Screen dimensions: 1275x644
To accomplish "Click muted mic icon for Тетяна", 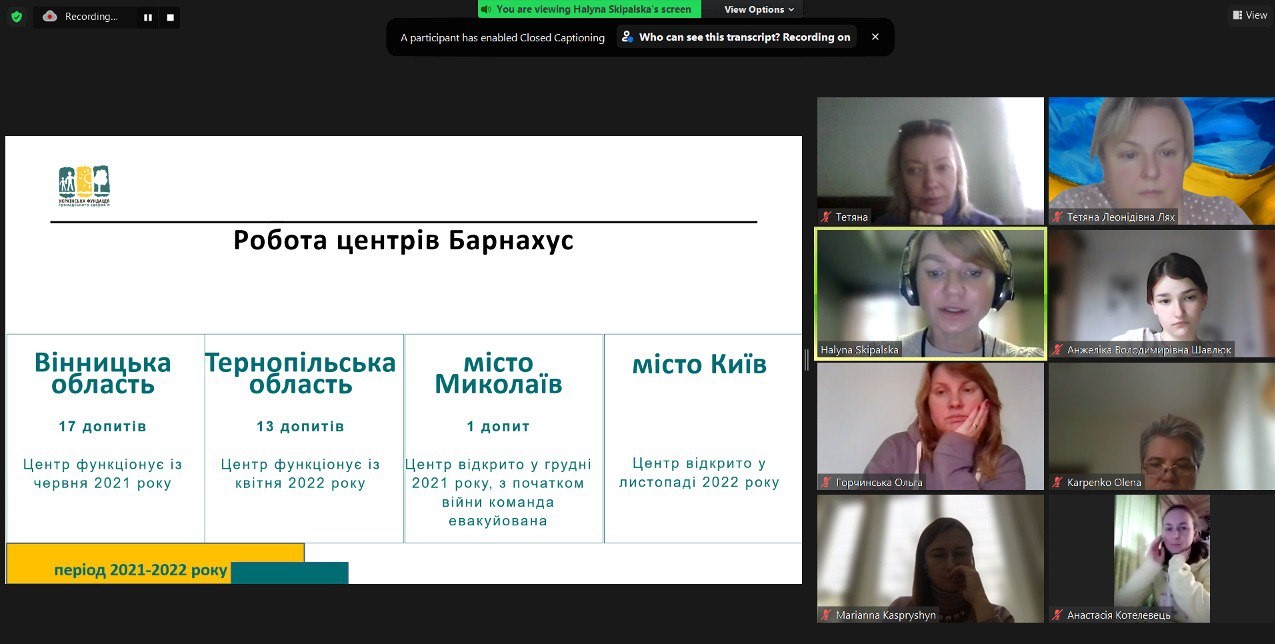I will point(826,217).
